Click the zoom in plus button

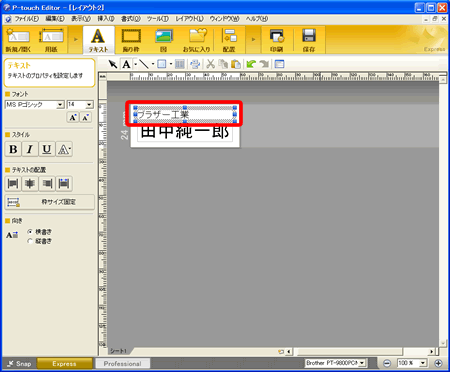[438, 363]
